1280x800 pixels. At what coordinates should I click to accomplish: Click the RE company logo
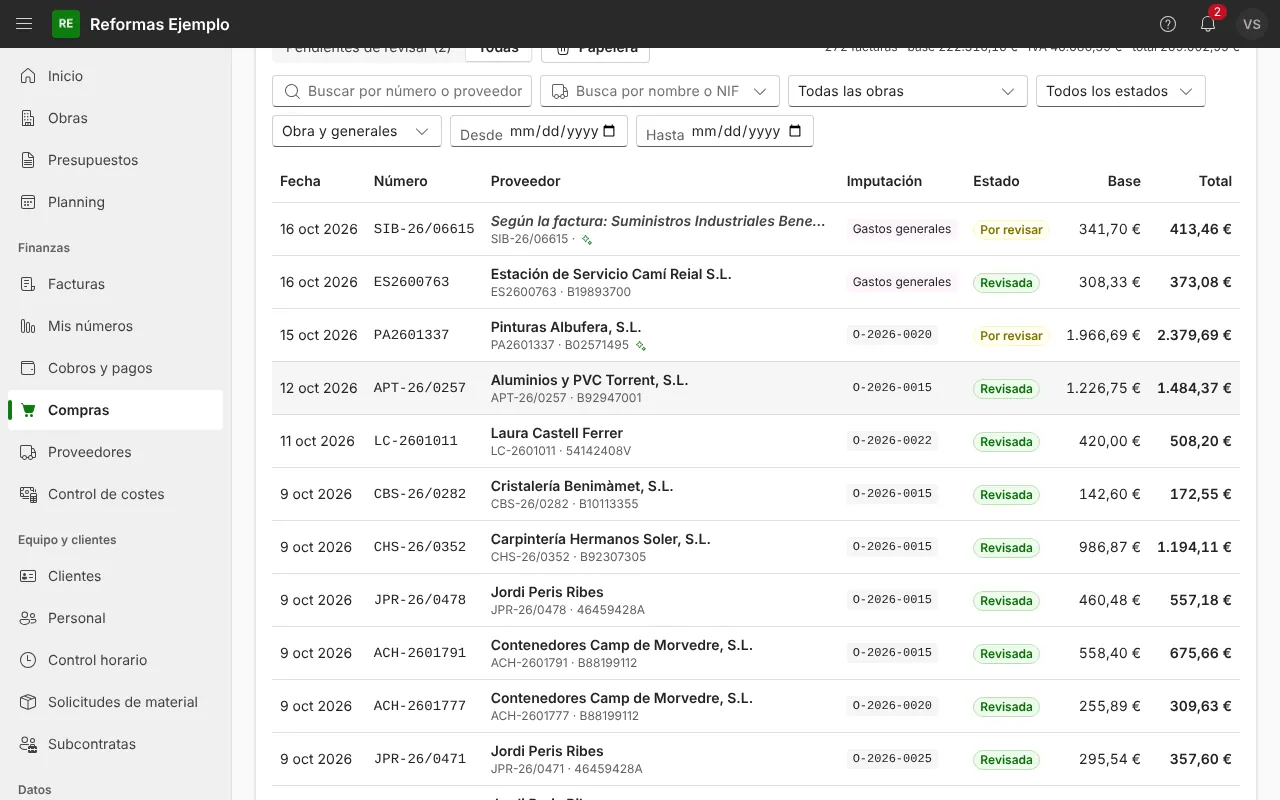click(x=66, y=24)
